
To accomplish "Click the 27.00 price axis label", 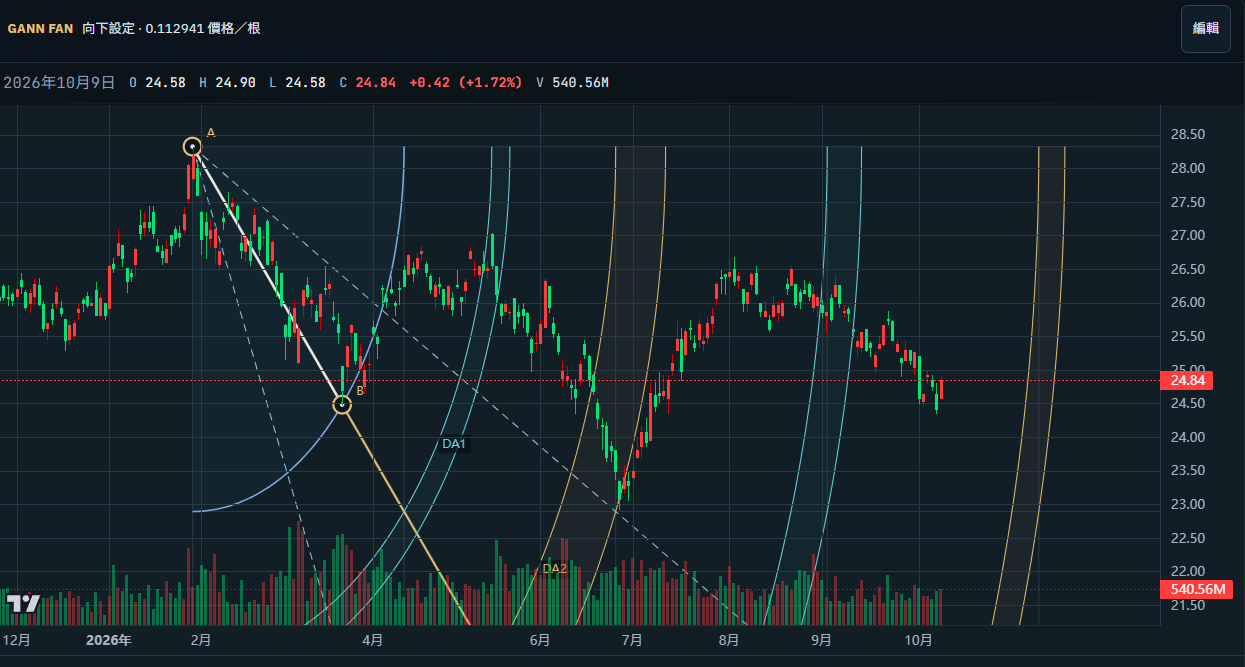I will click(1186, 235).
